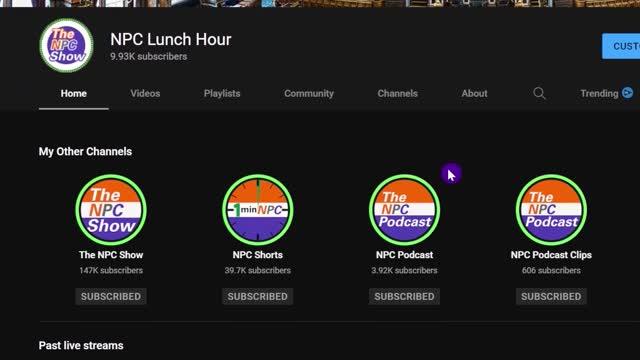Click the Past live streams heading
Screen dimensions: 640x360
(81, 346)
